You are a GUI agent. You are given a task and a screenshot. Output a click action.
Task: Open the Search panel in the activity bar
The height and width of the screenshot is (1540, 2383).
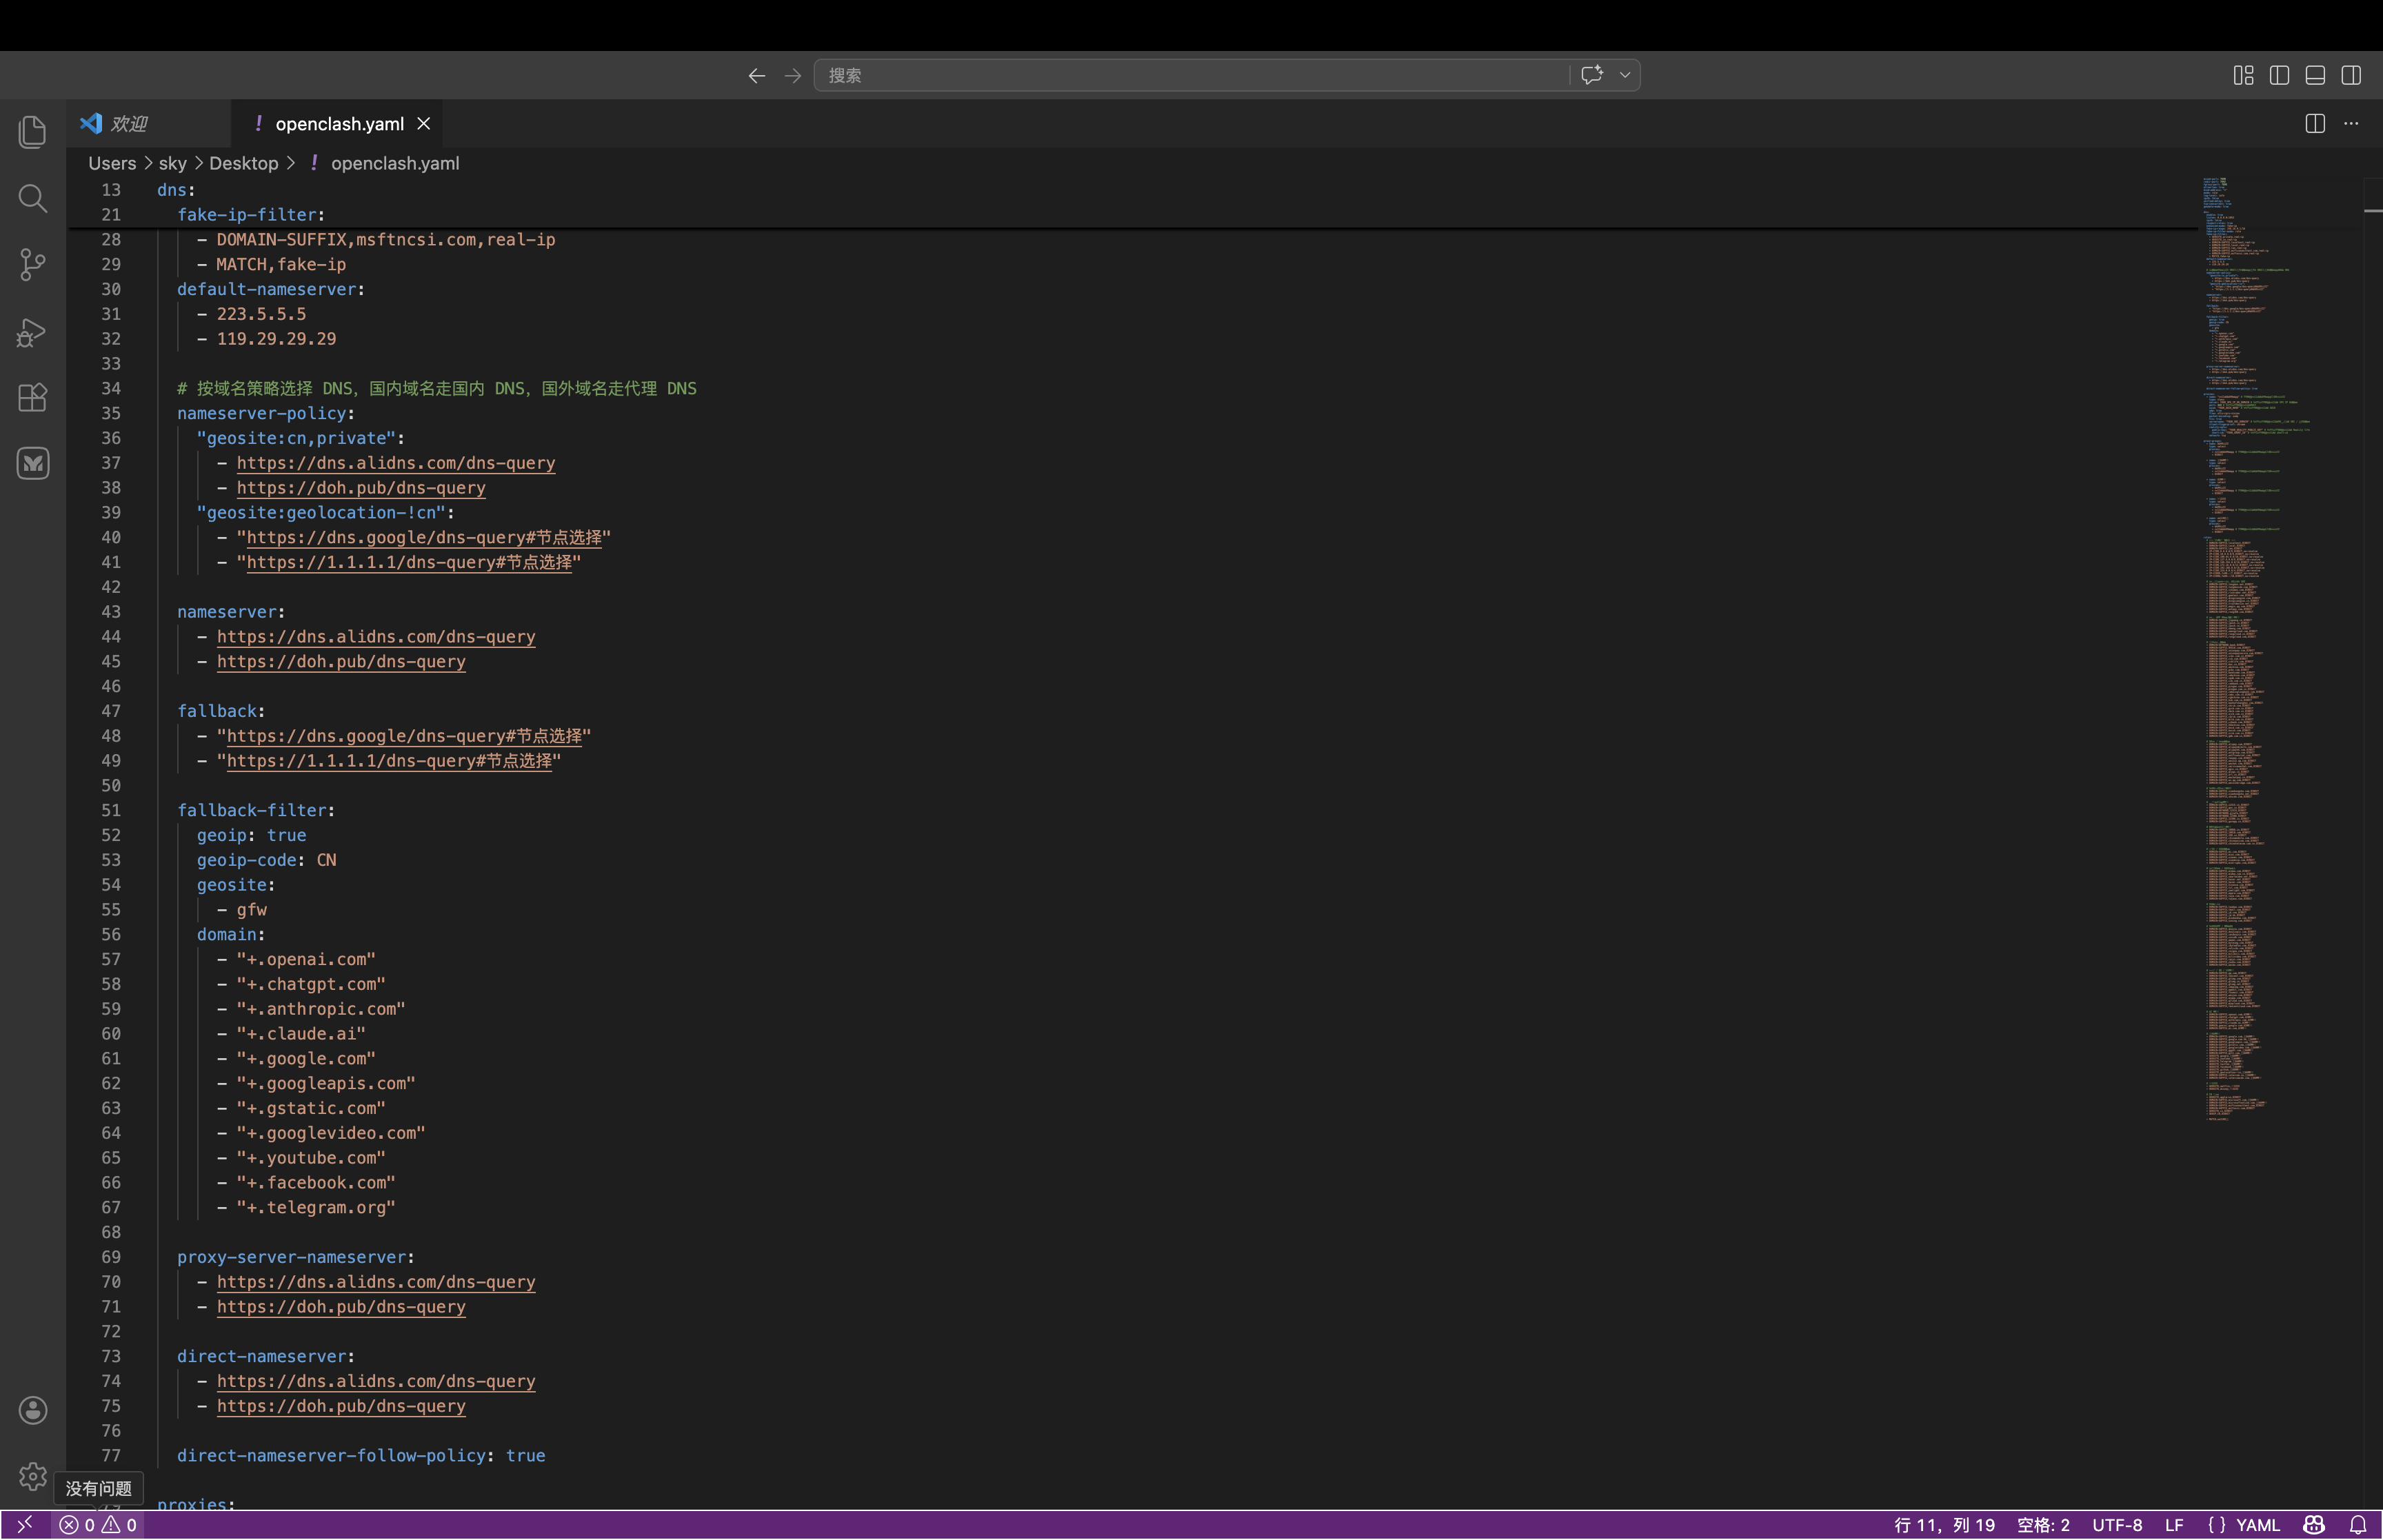32,198
